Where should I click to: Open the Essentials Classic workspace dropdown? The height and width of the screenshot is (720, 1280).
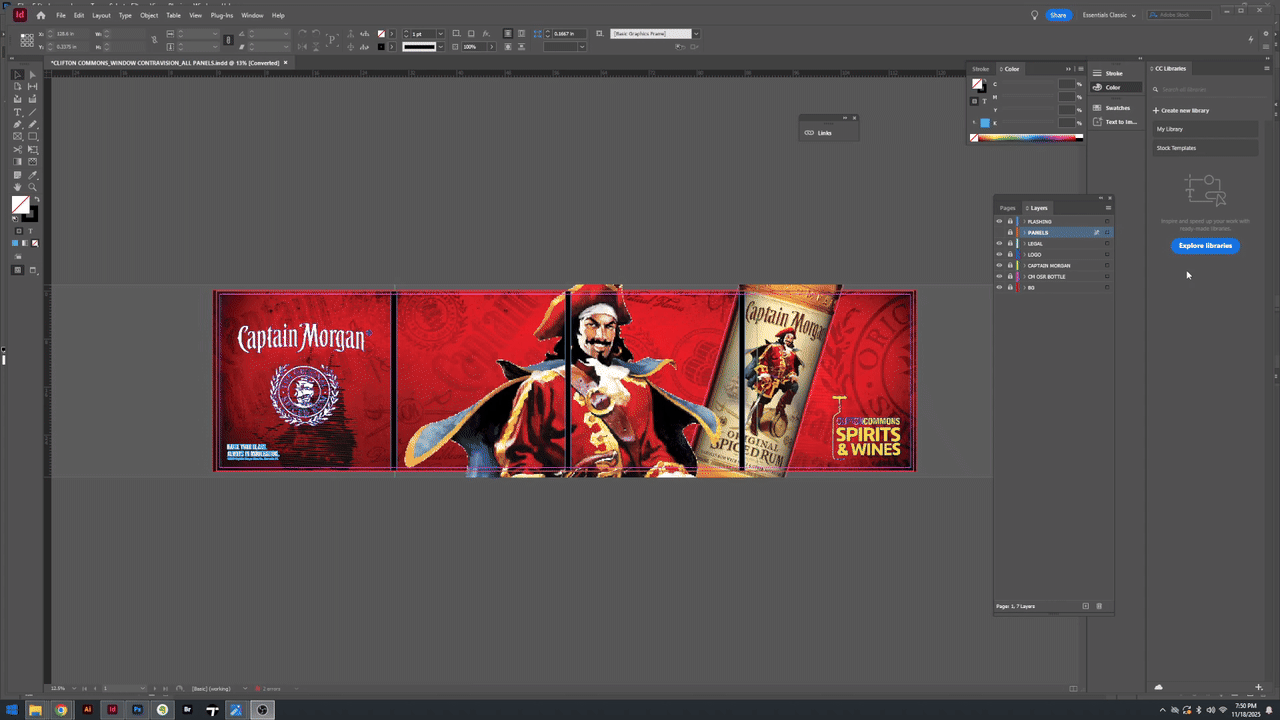(1110, 15)
